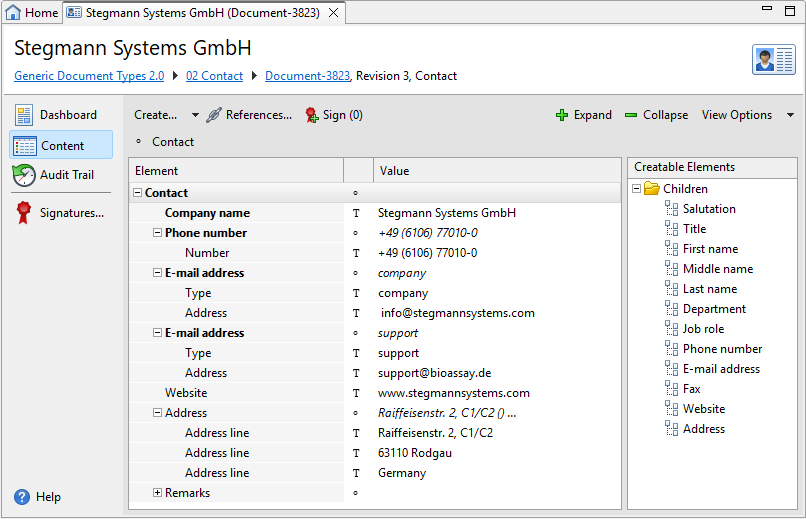Click the Title element icon
The height and width of the screenshot is (519, 806).
[x=671, y=229]
